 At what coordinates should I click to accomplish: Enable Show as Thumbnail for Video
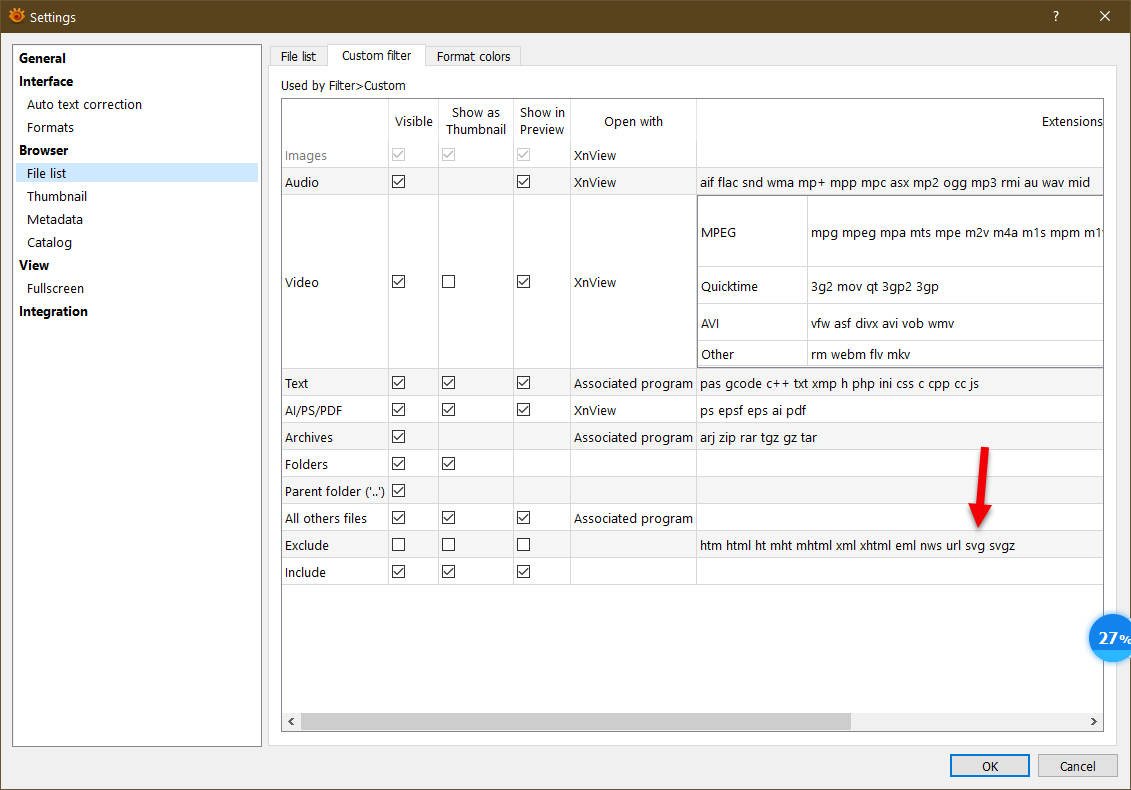(x=448, y=282)
